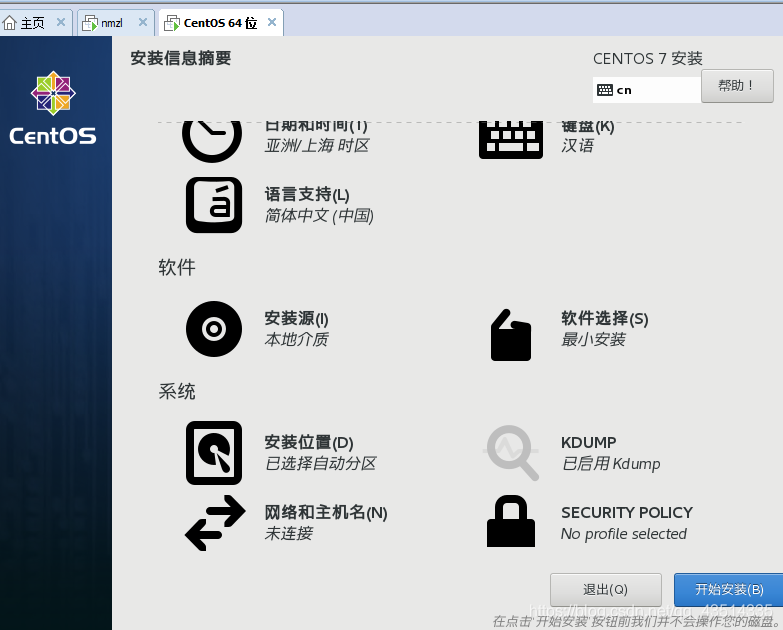This screenshot has height=630, width=783.
Task: Open the Keyboard layout icon
Action: click(x=511, y=140)
